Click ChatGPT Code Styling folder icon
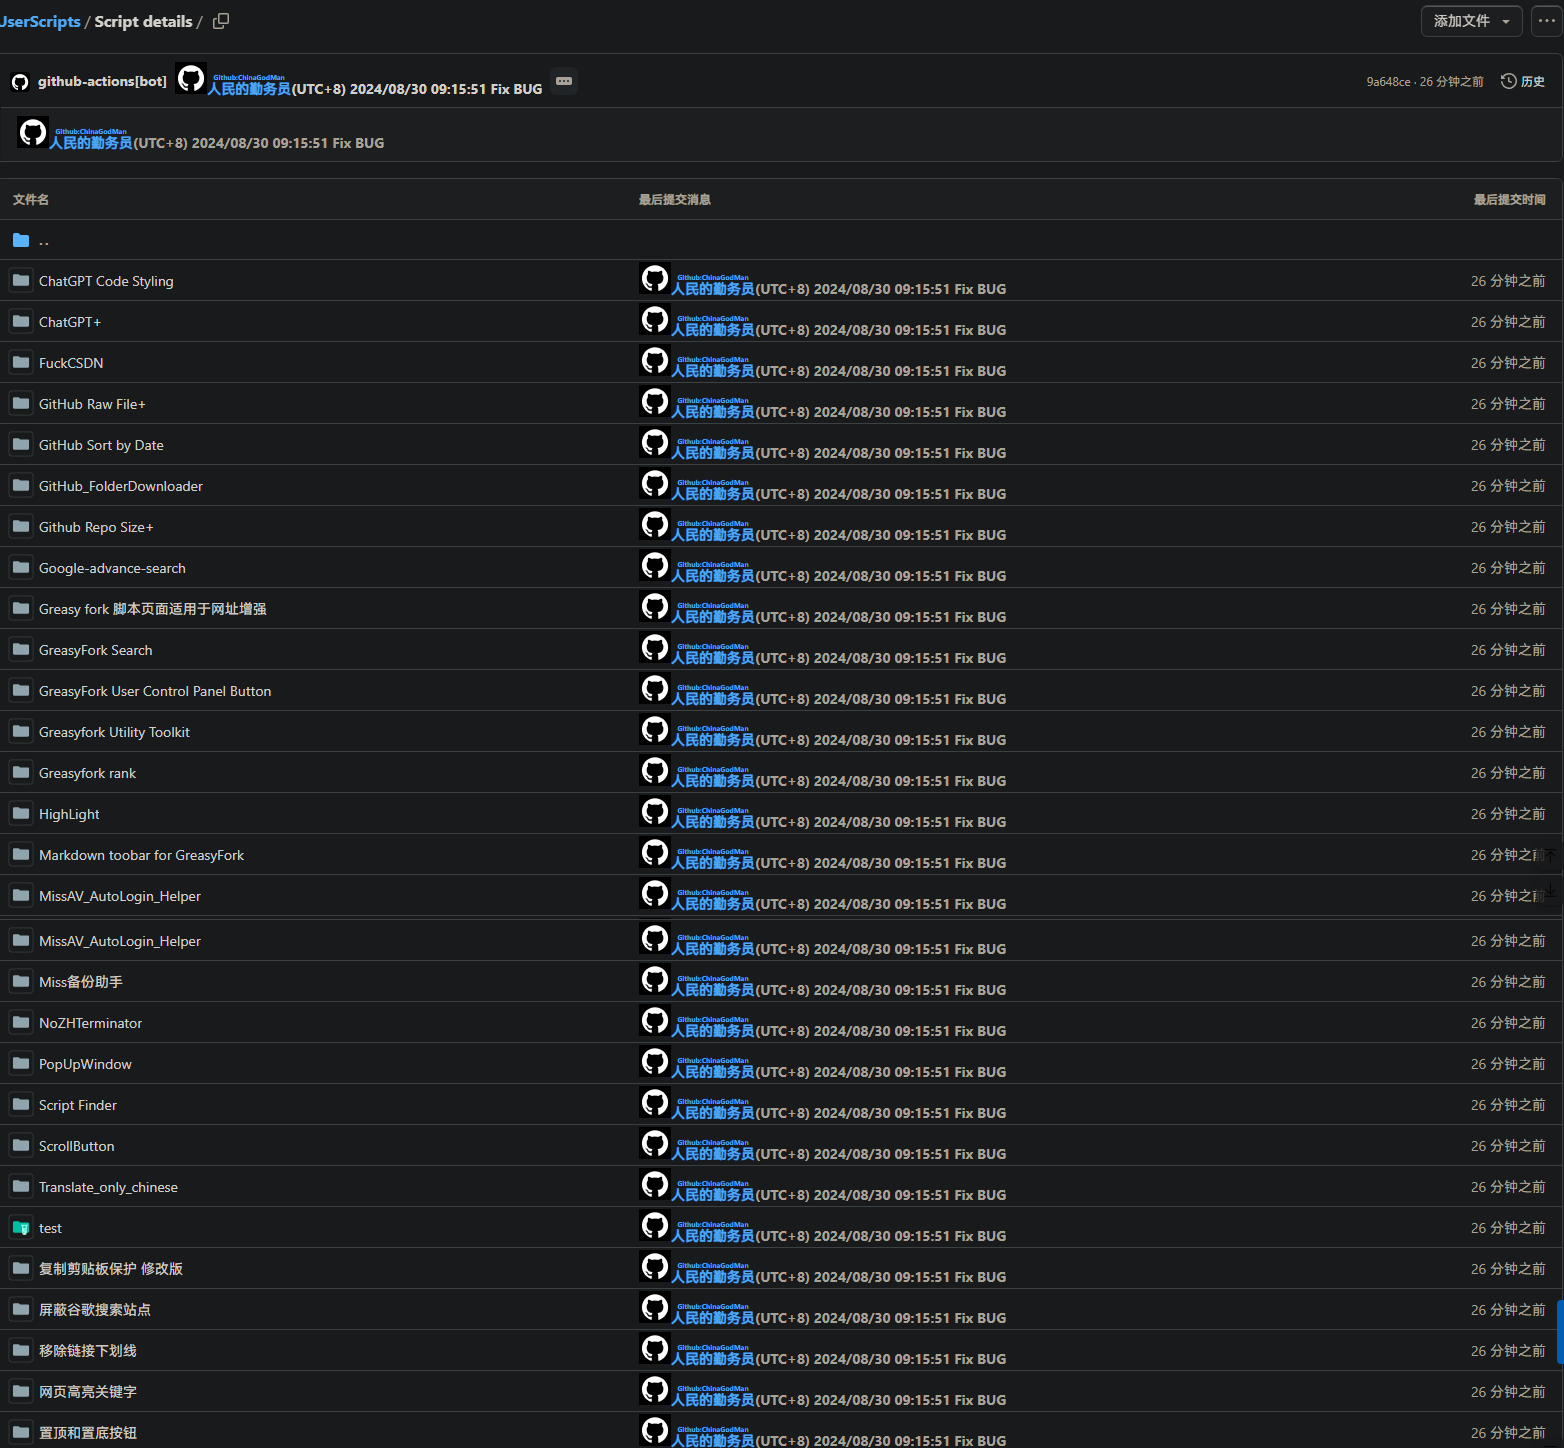The width and height of the screenshot is (1564, 1448). coord(21,280)
